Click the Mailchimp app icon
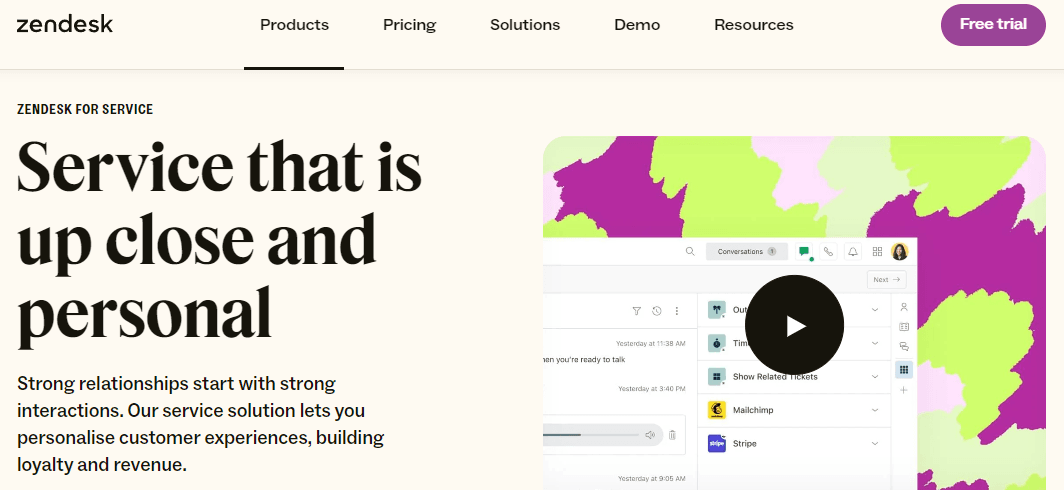Screen dimensions: 1064x490 716,410
